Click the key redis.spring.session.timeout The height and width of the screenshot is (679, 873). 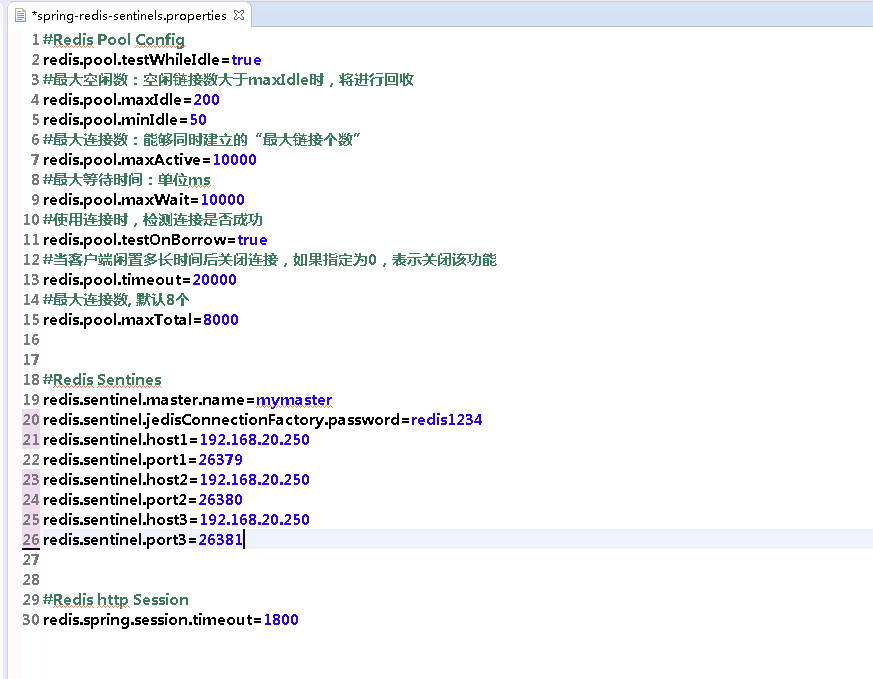(x=148, y=621)
